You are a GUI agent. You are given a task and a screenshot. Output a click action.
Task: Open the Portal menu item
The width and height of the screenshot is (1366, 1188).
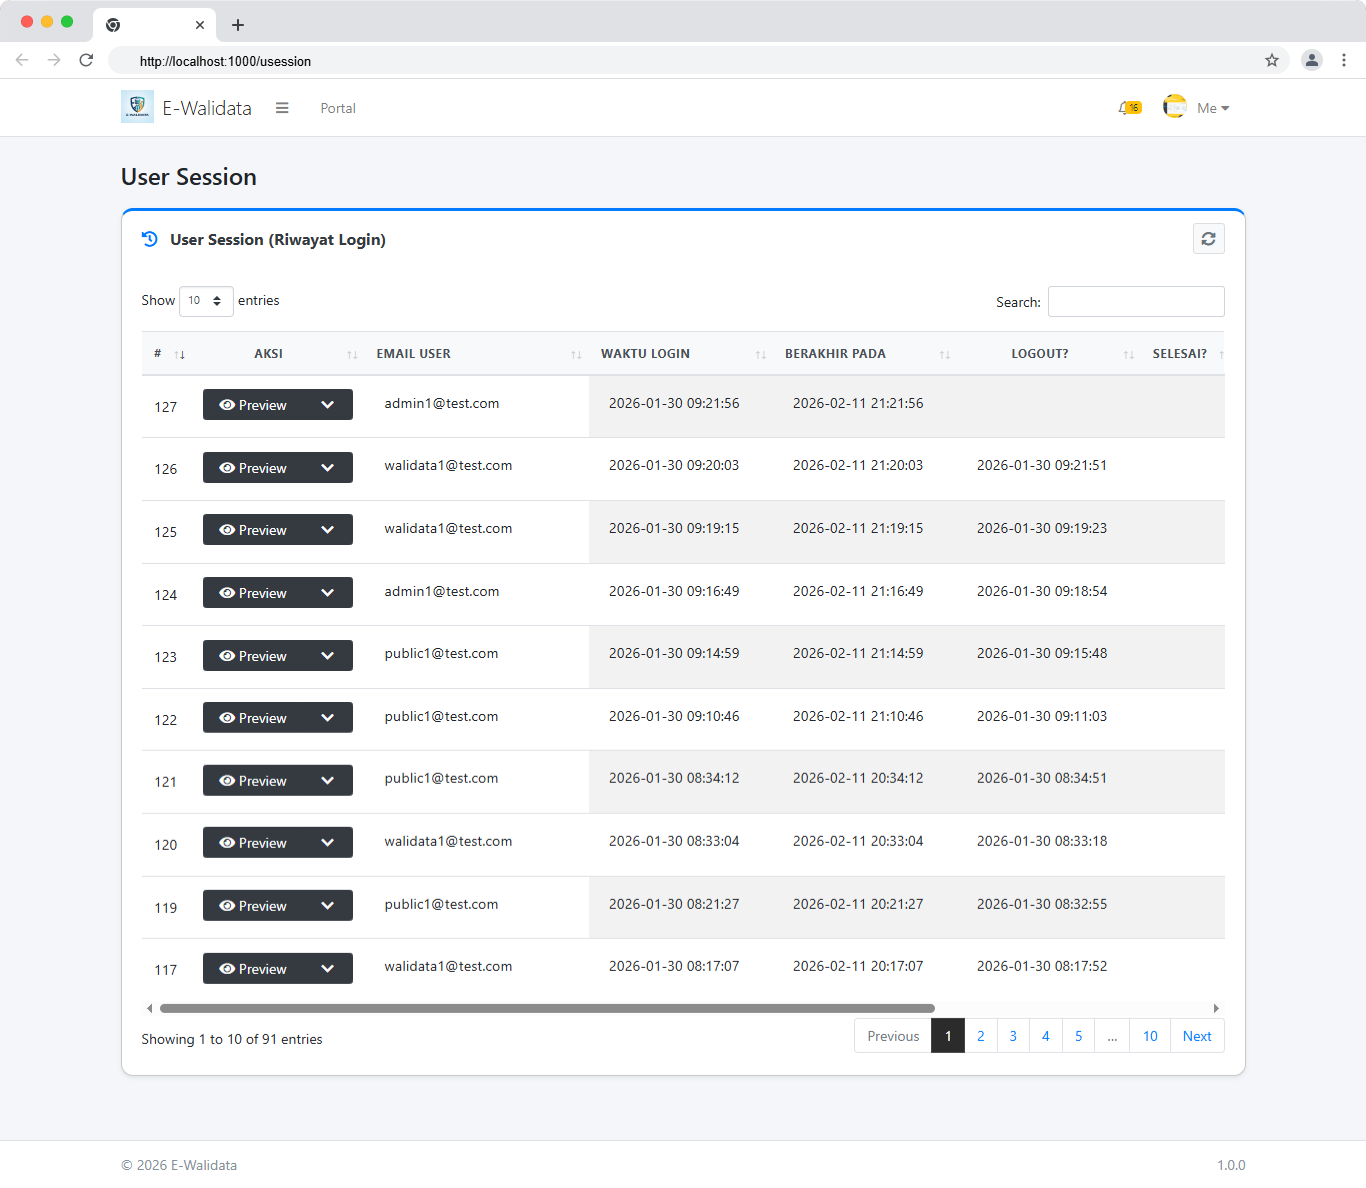tap(338, 108)
